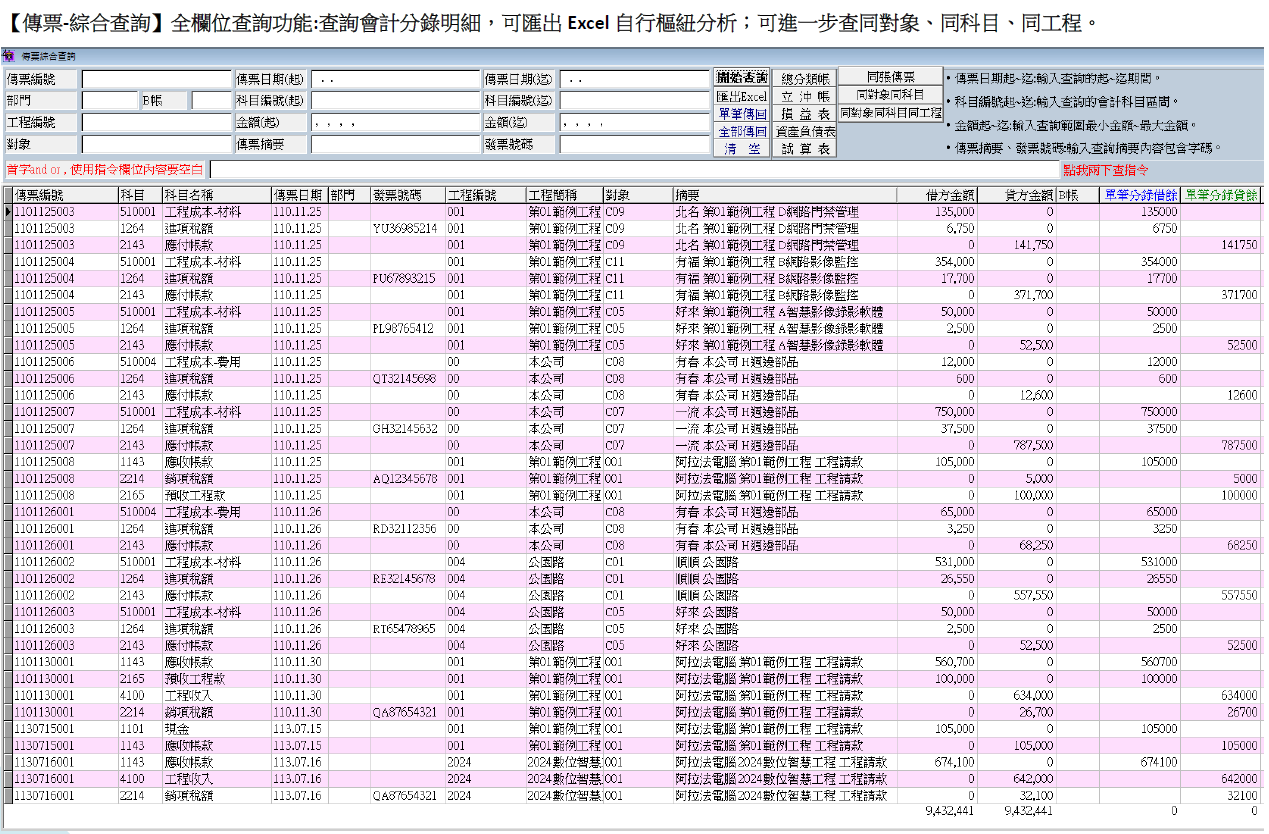Click the 科目編號(起) input field
The width and height of the screenshot is (1269, 834).
coord(395,100)
